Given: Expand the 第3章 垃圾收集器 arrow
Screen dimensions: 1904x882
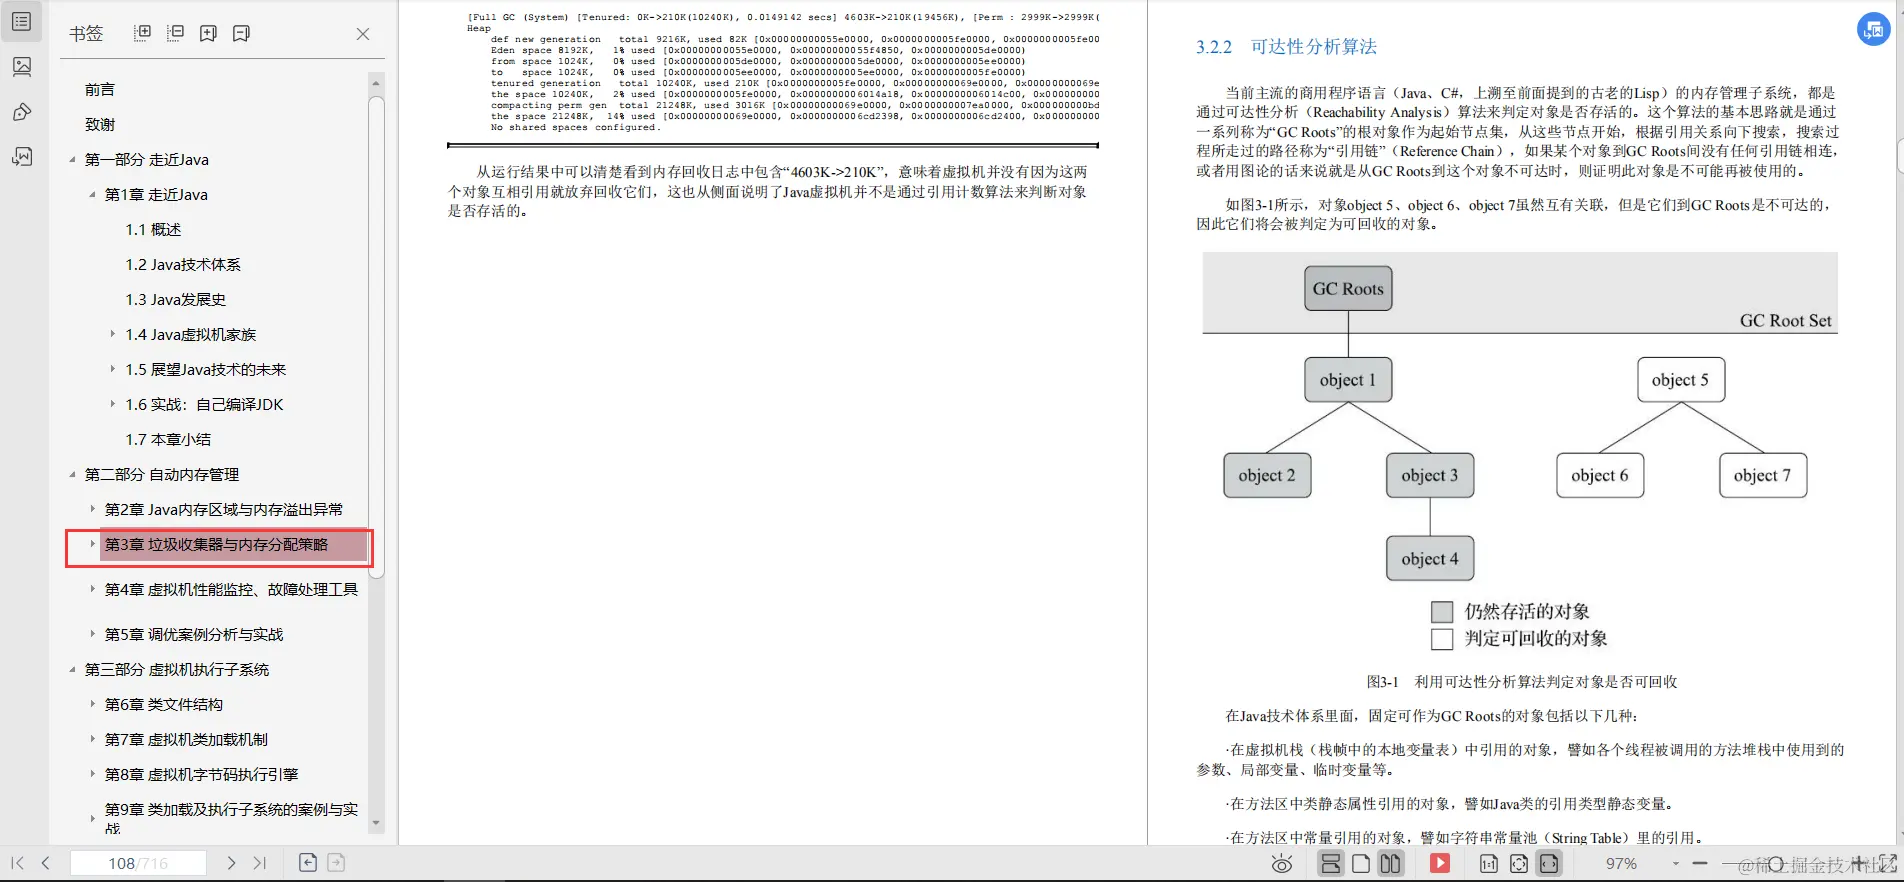Looking at the screenshot, I should (x=92, y=544).
